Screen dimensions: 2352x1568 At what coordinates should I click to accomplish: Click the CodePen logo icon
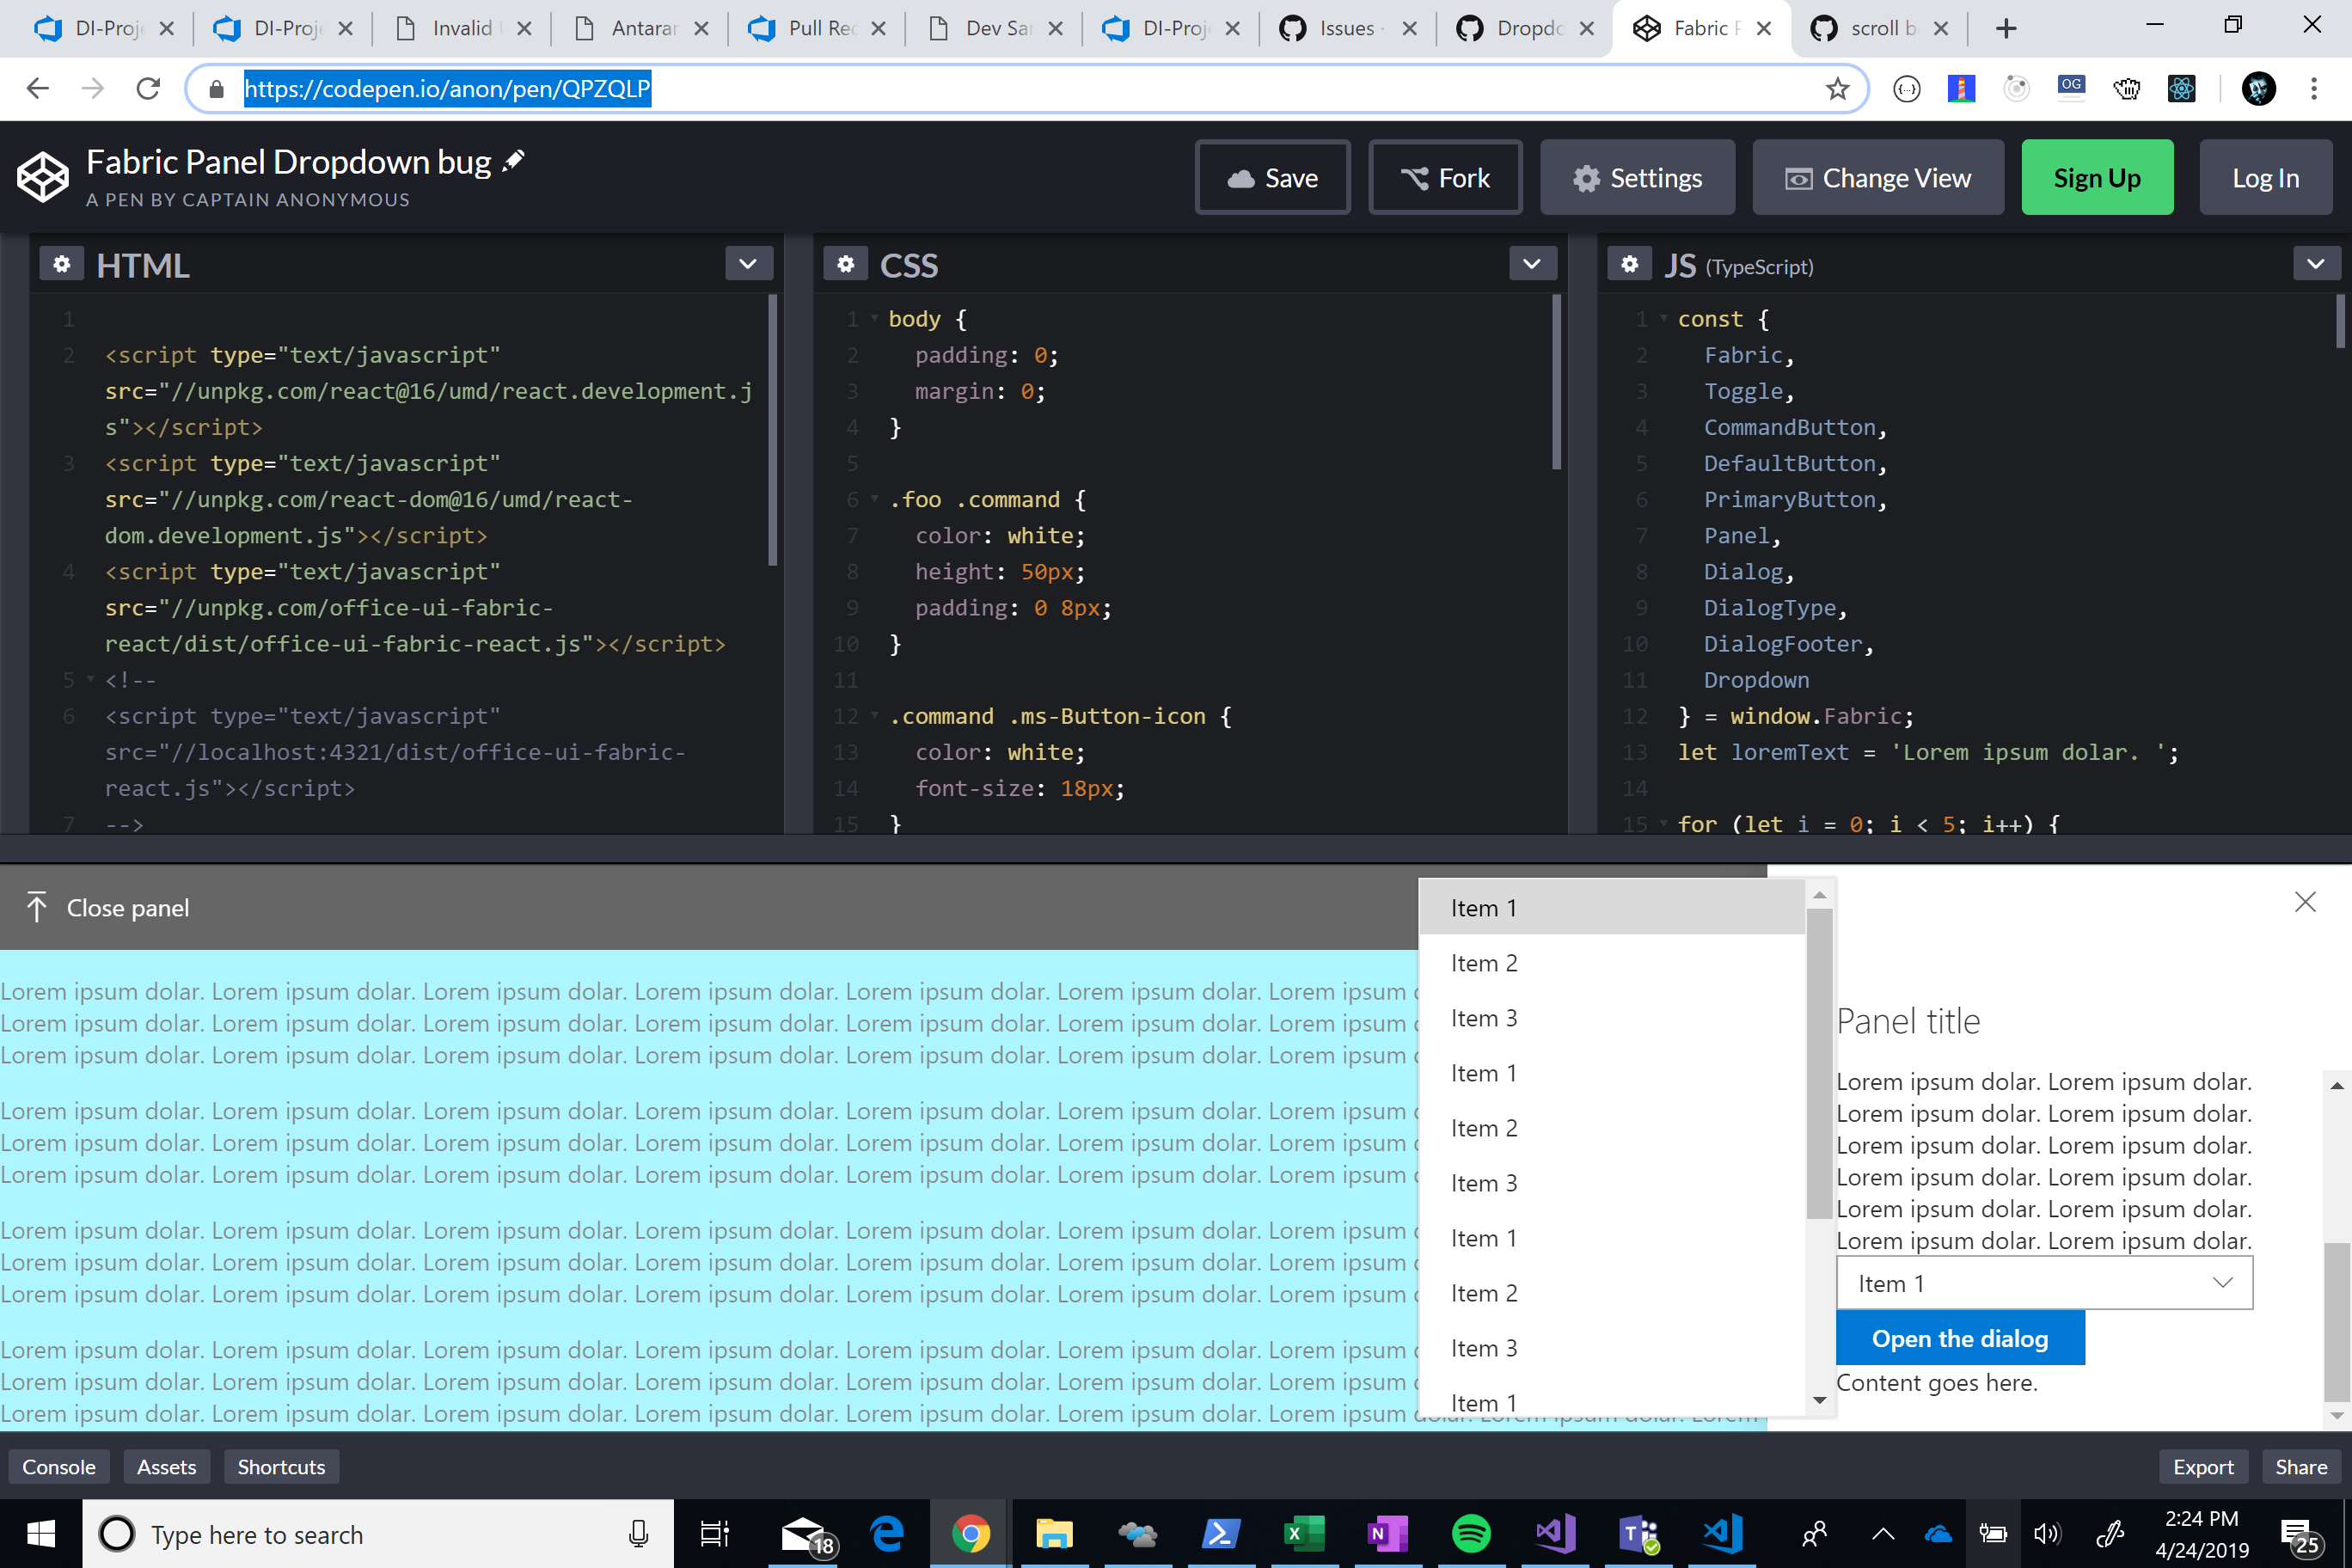(42, 177)
